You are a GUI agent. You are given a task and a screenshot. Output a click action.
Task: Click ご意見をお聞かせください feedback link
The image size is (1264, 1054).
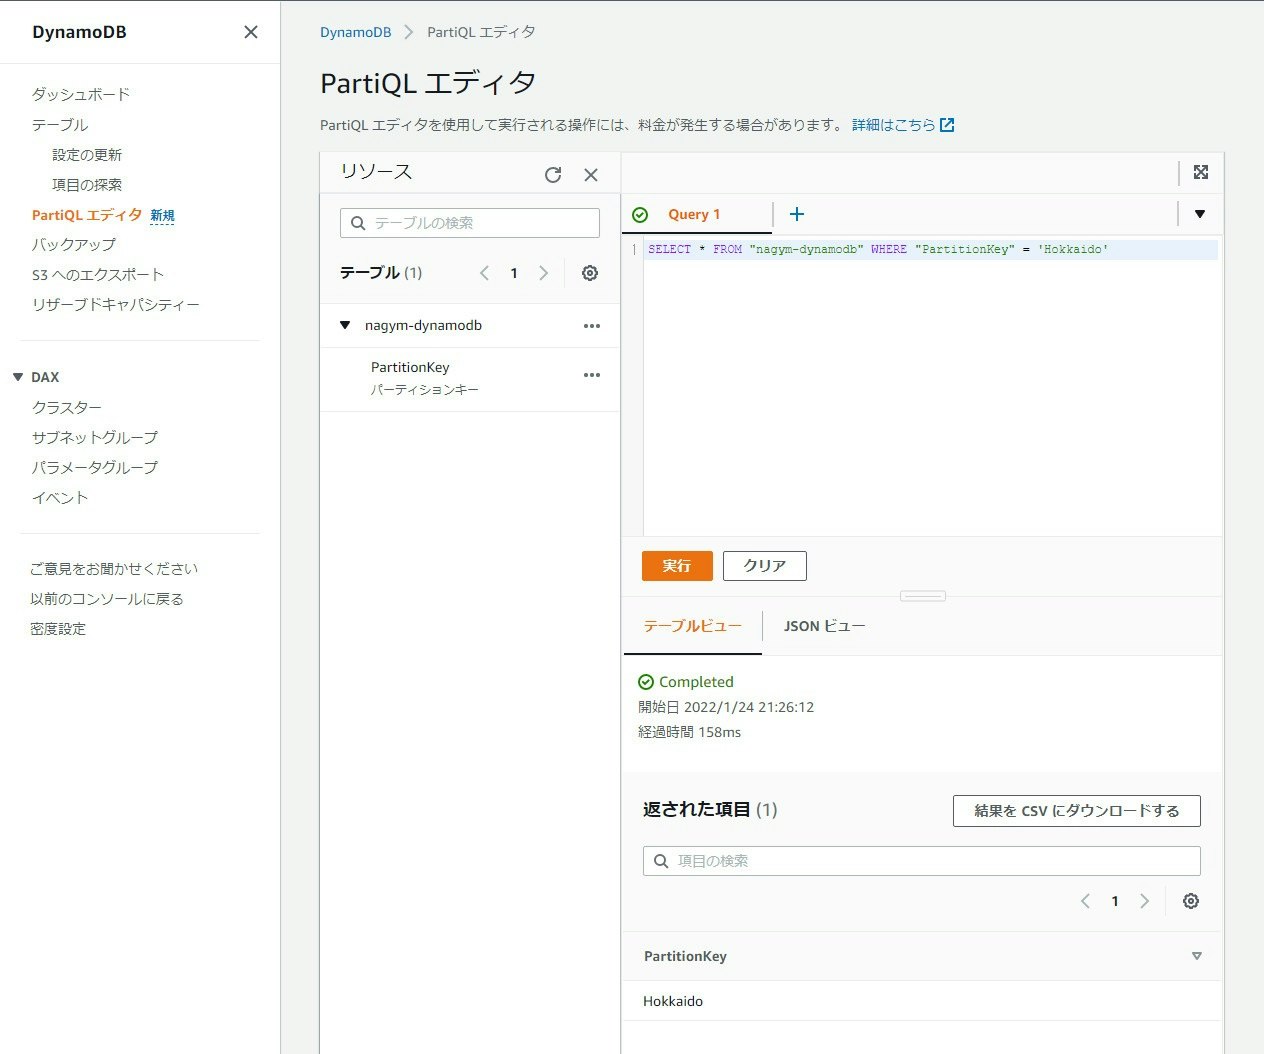pyautogui.click(x=114, y=568)
